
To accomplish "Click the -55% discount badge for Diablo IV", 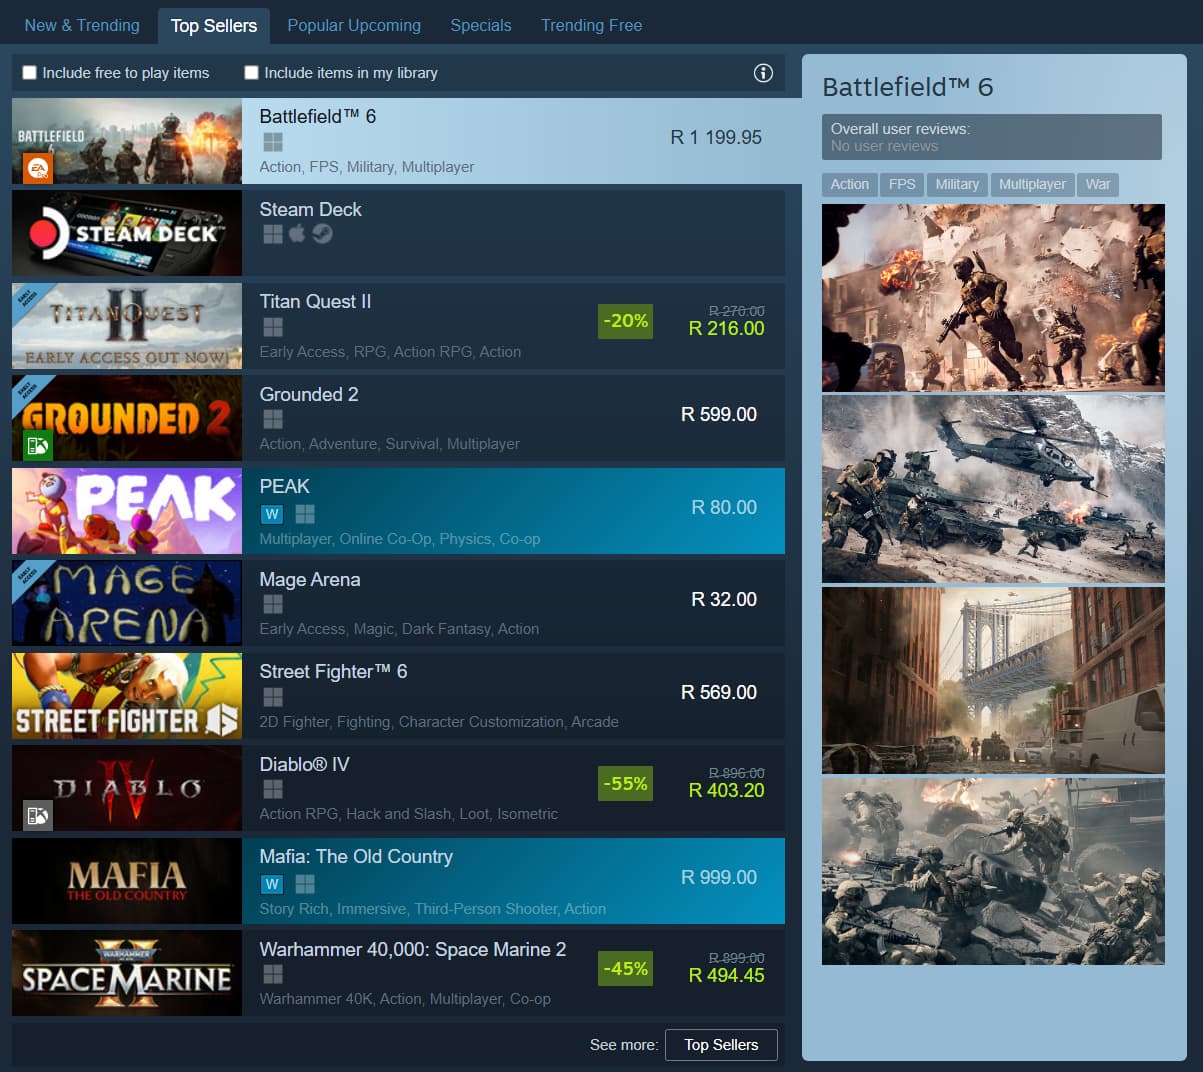I will point(625,783).
